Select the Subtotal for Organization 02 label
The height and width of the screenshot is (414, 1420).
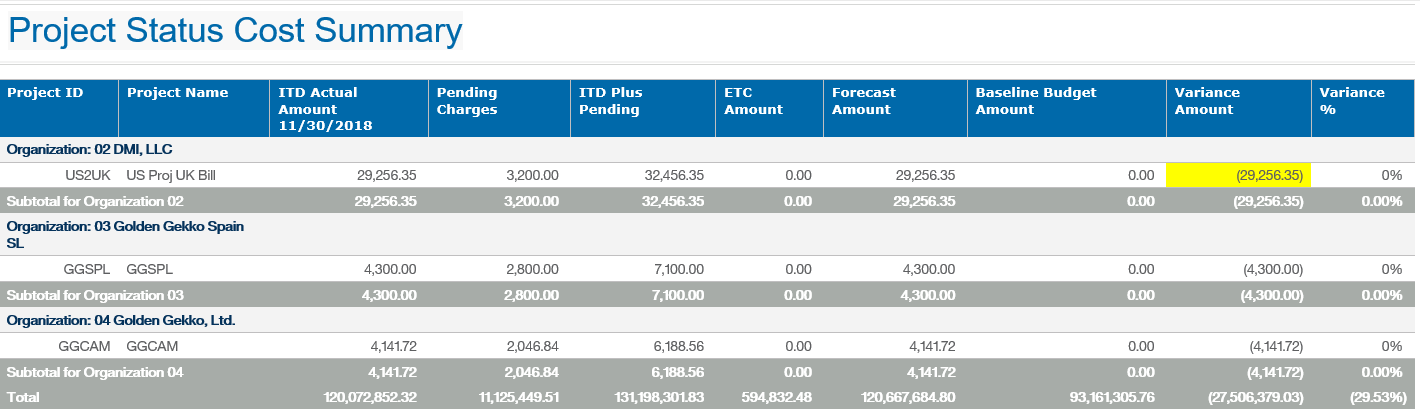pos(95,200)
